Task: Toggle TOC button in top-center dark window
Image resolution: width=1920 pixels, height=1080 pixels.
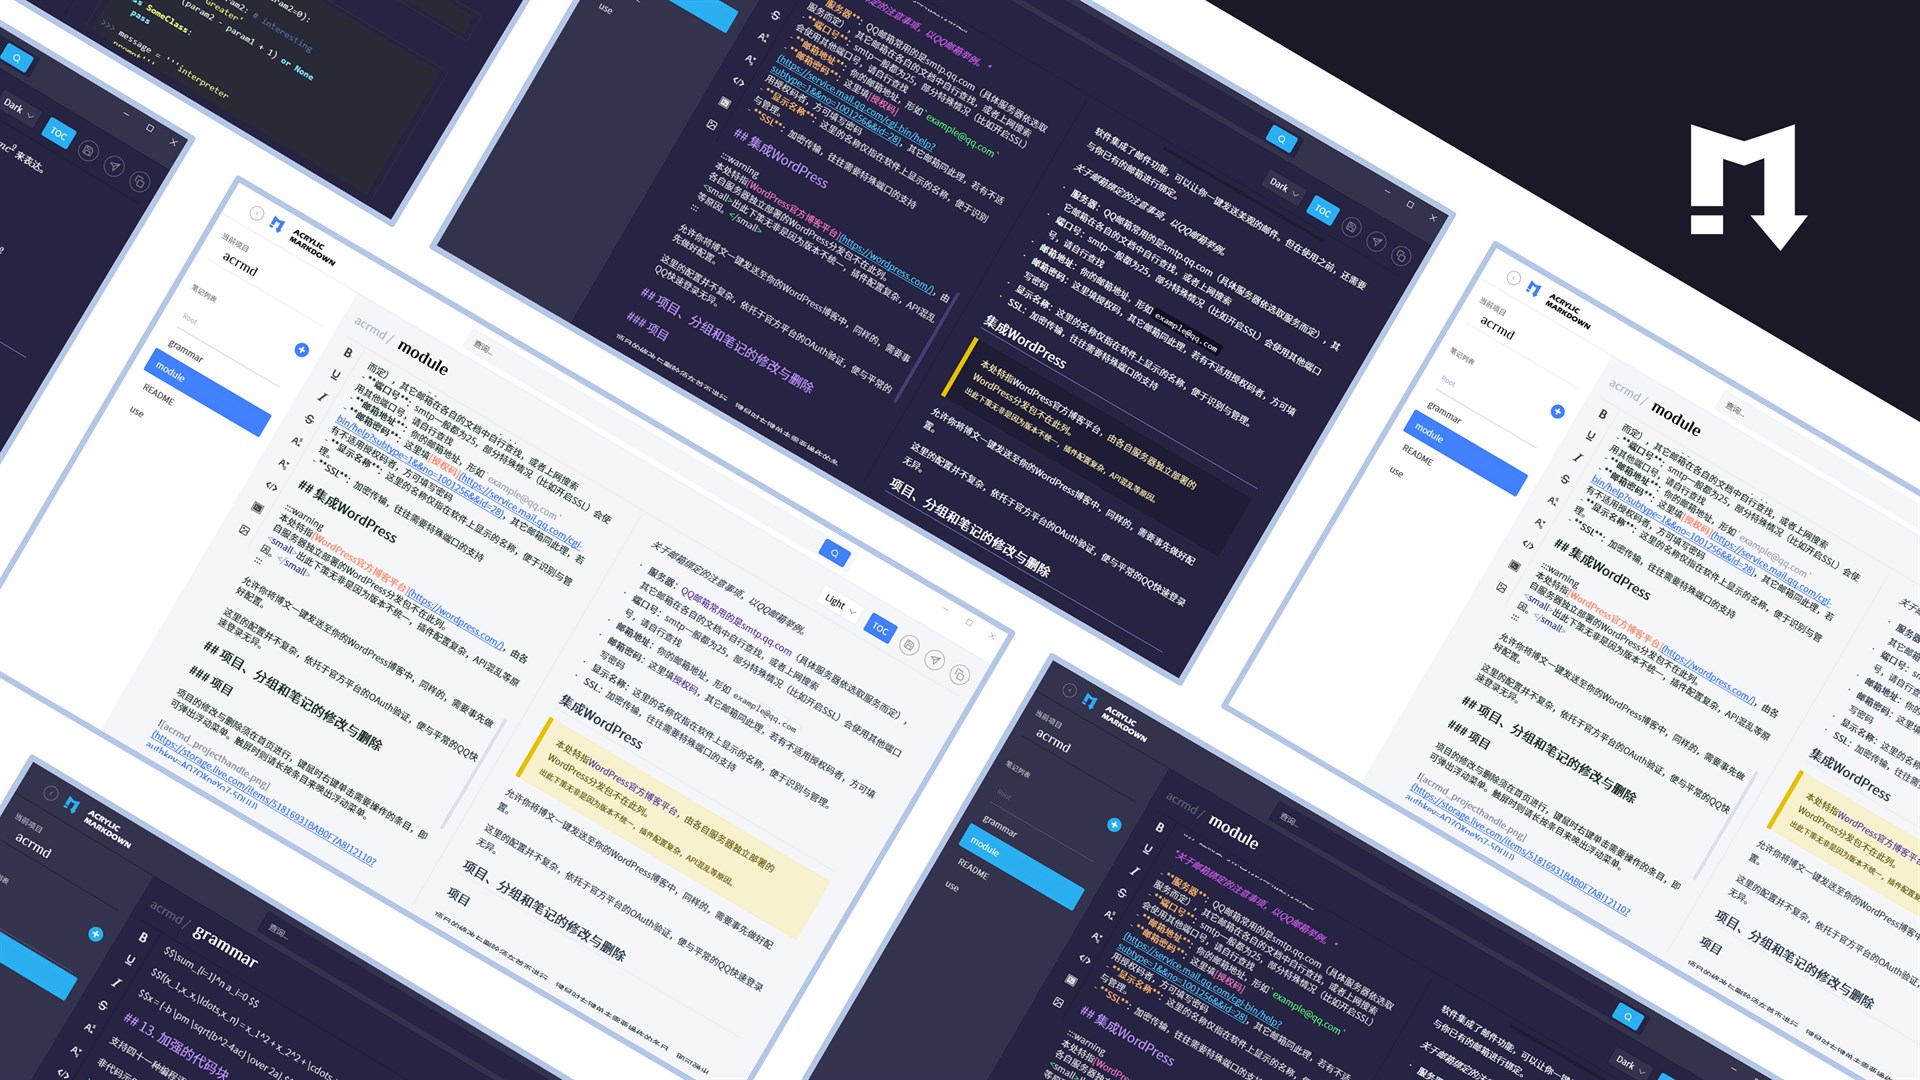Action: click(x=1322, y=210)
